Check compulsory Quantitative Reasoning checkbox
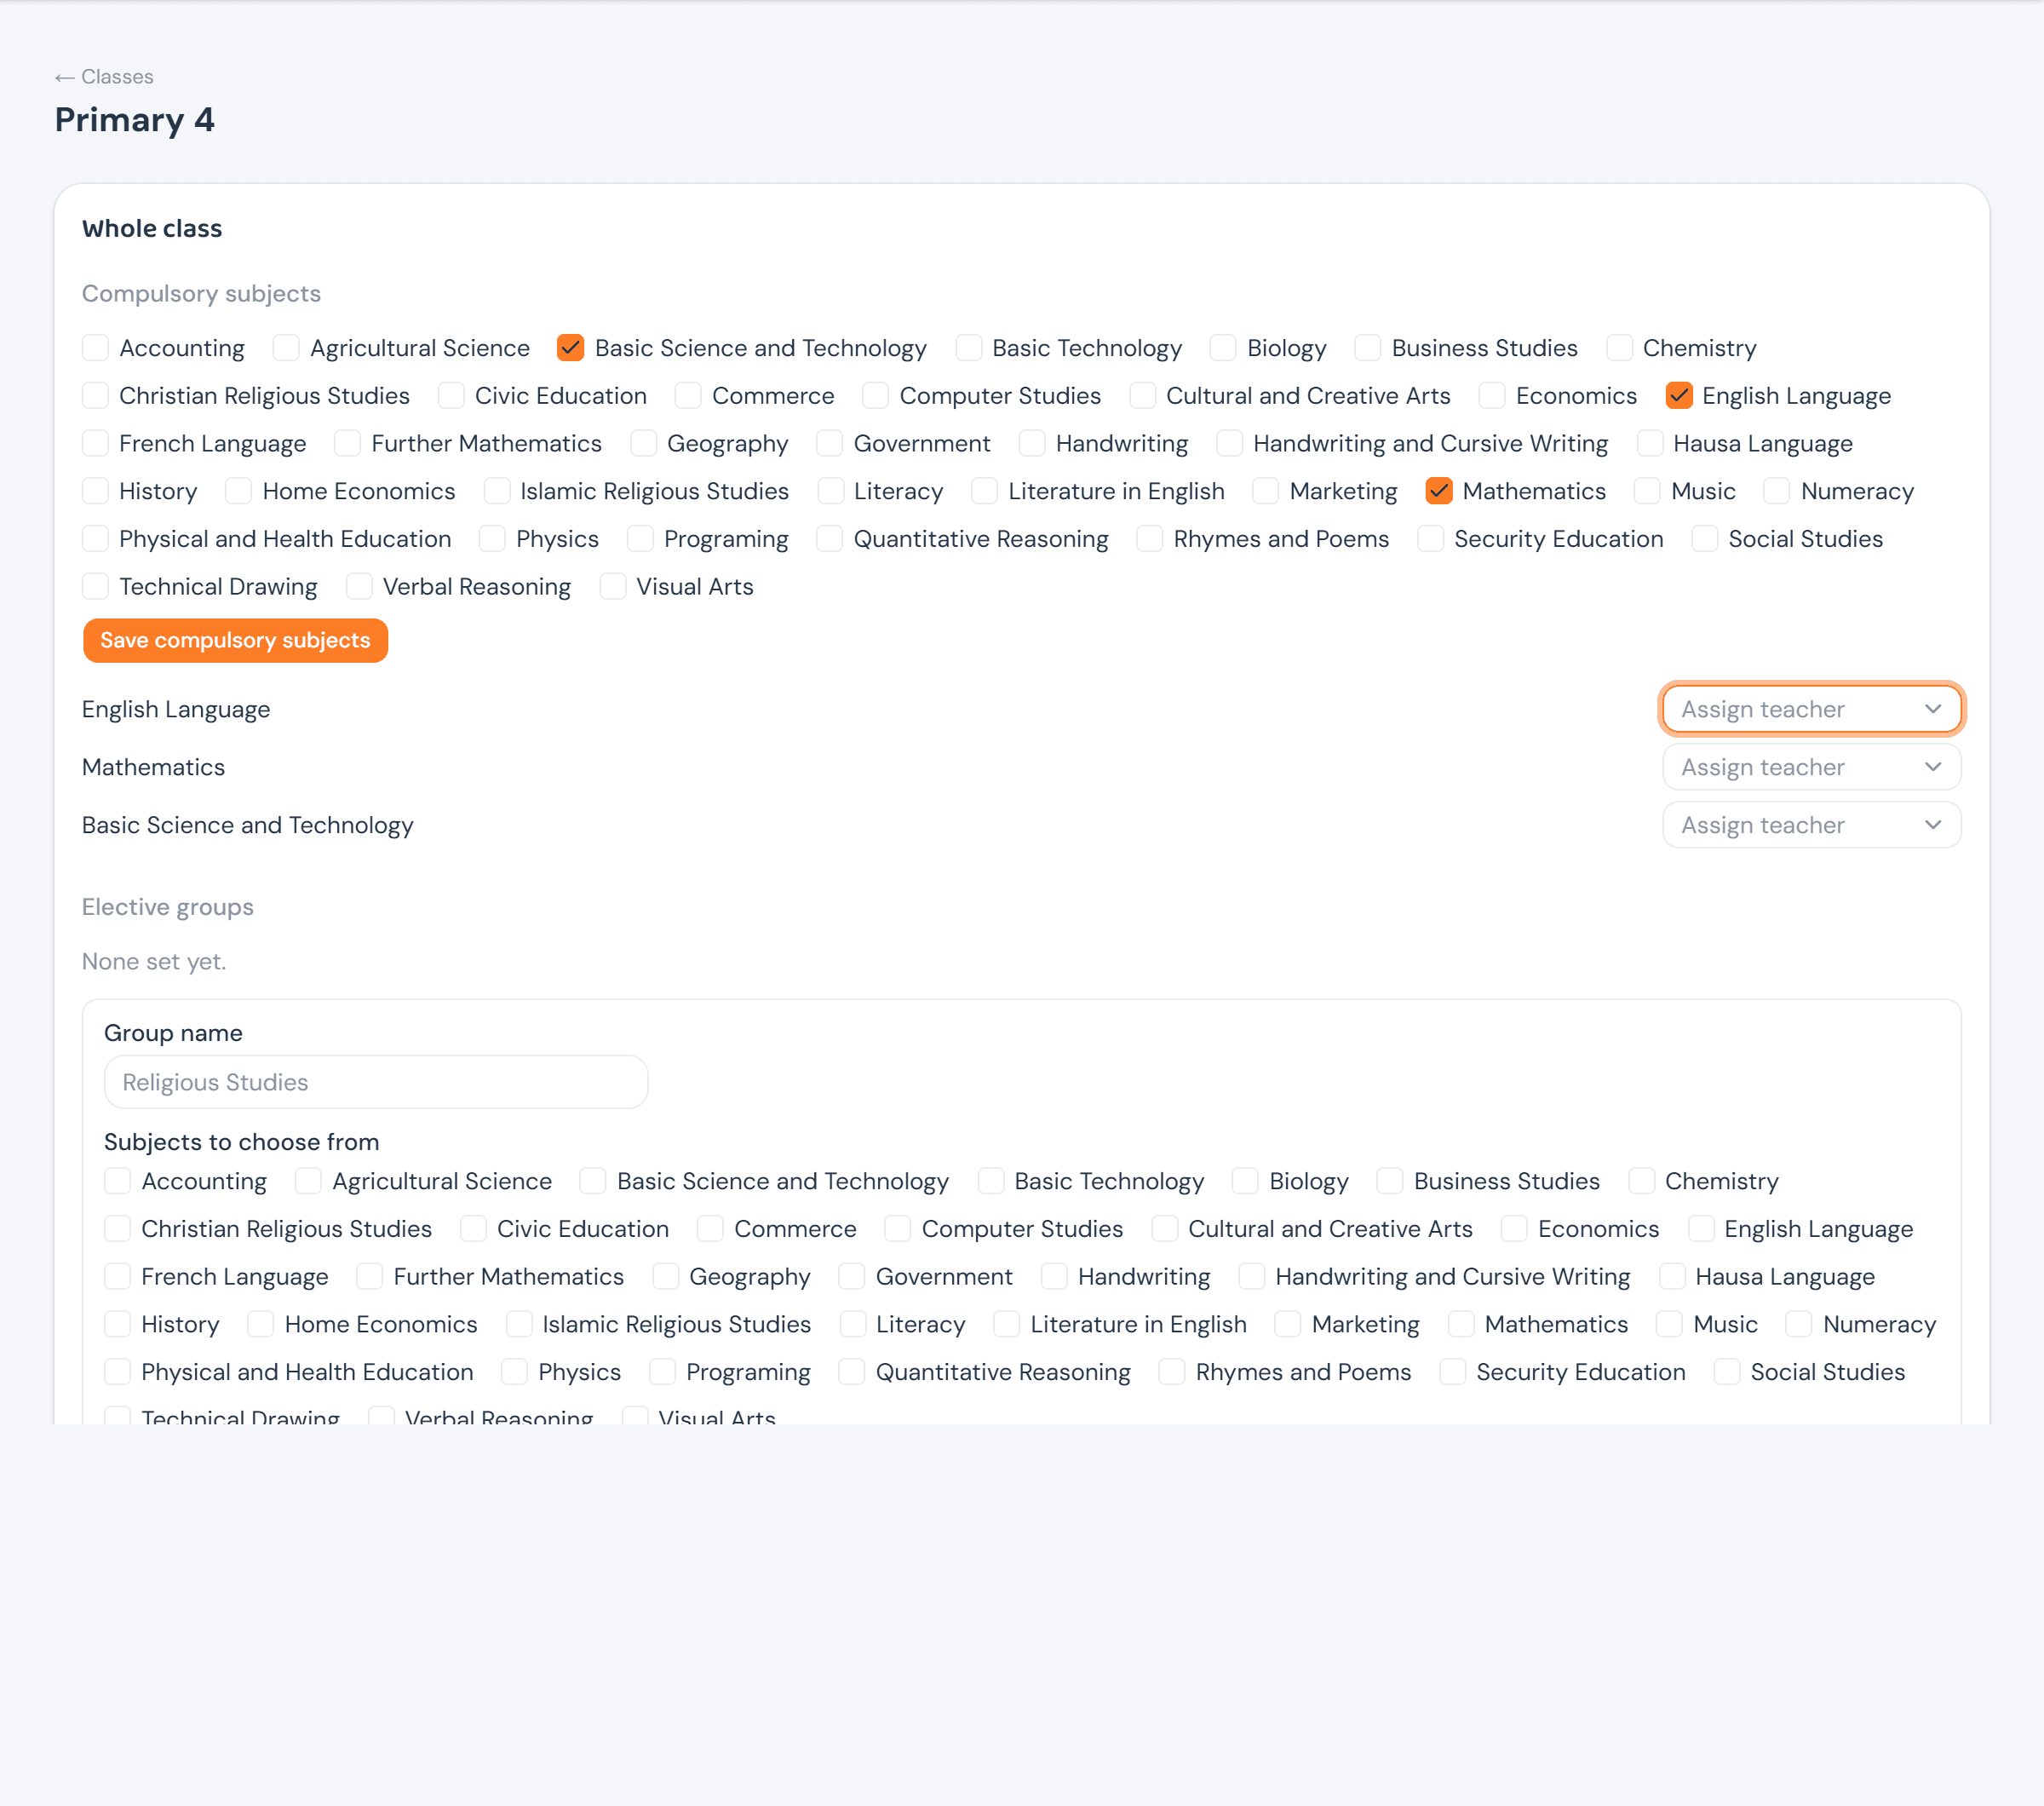Screen dimensions: 2044x1806 830,539
